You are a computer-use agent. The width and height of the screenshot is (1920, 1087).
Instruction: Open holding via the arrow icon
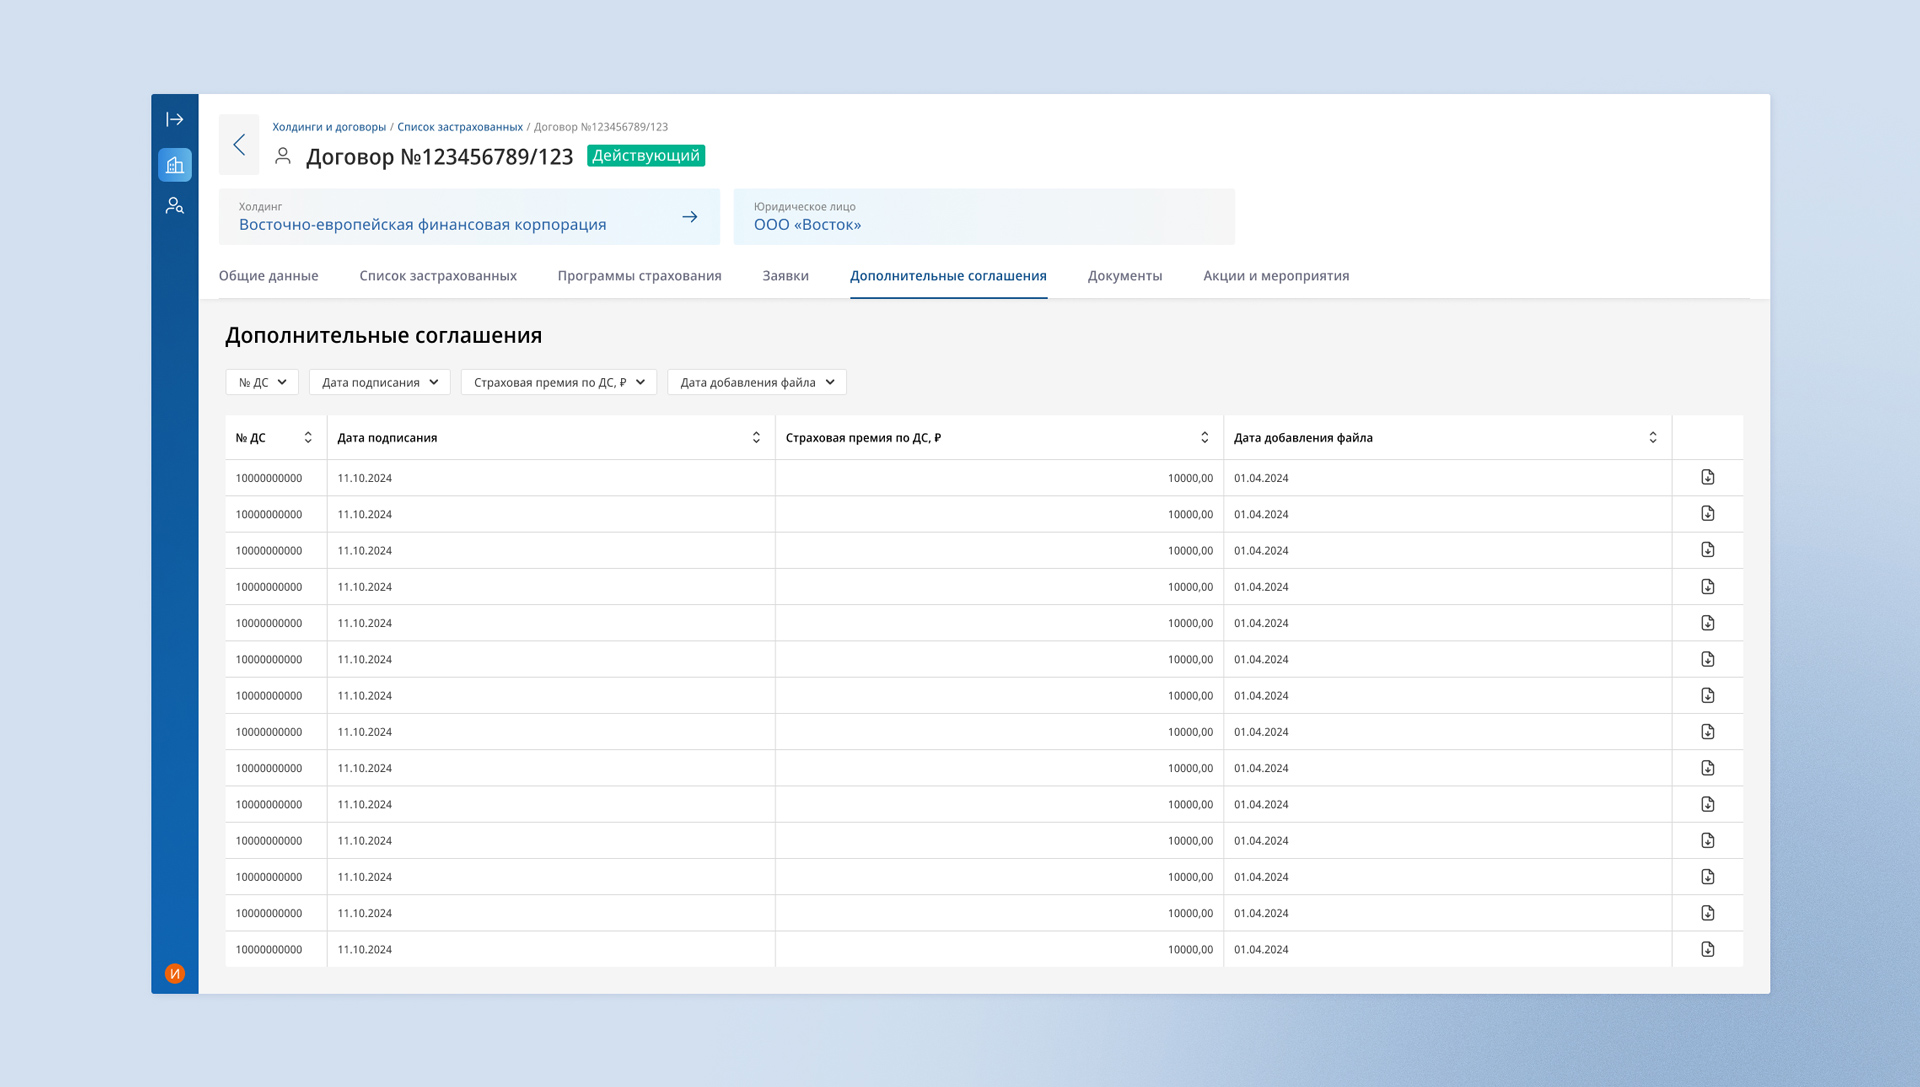click(689, 217)
